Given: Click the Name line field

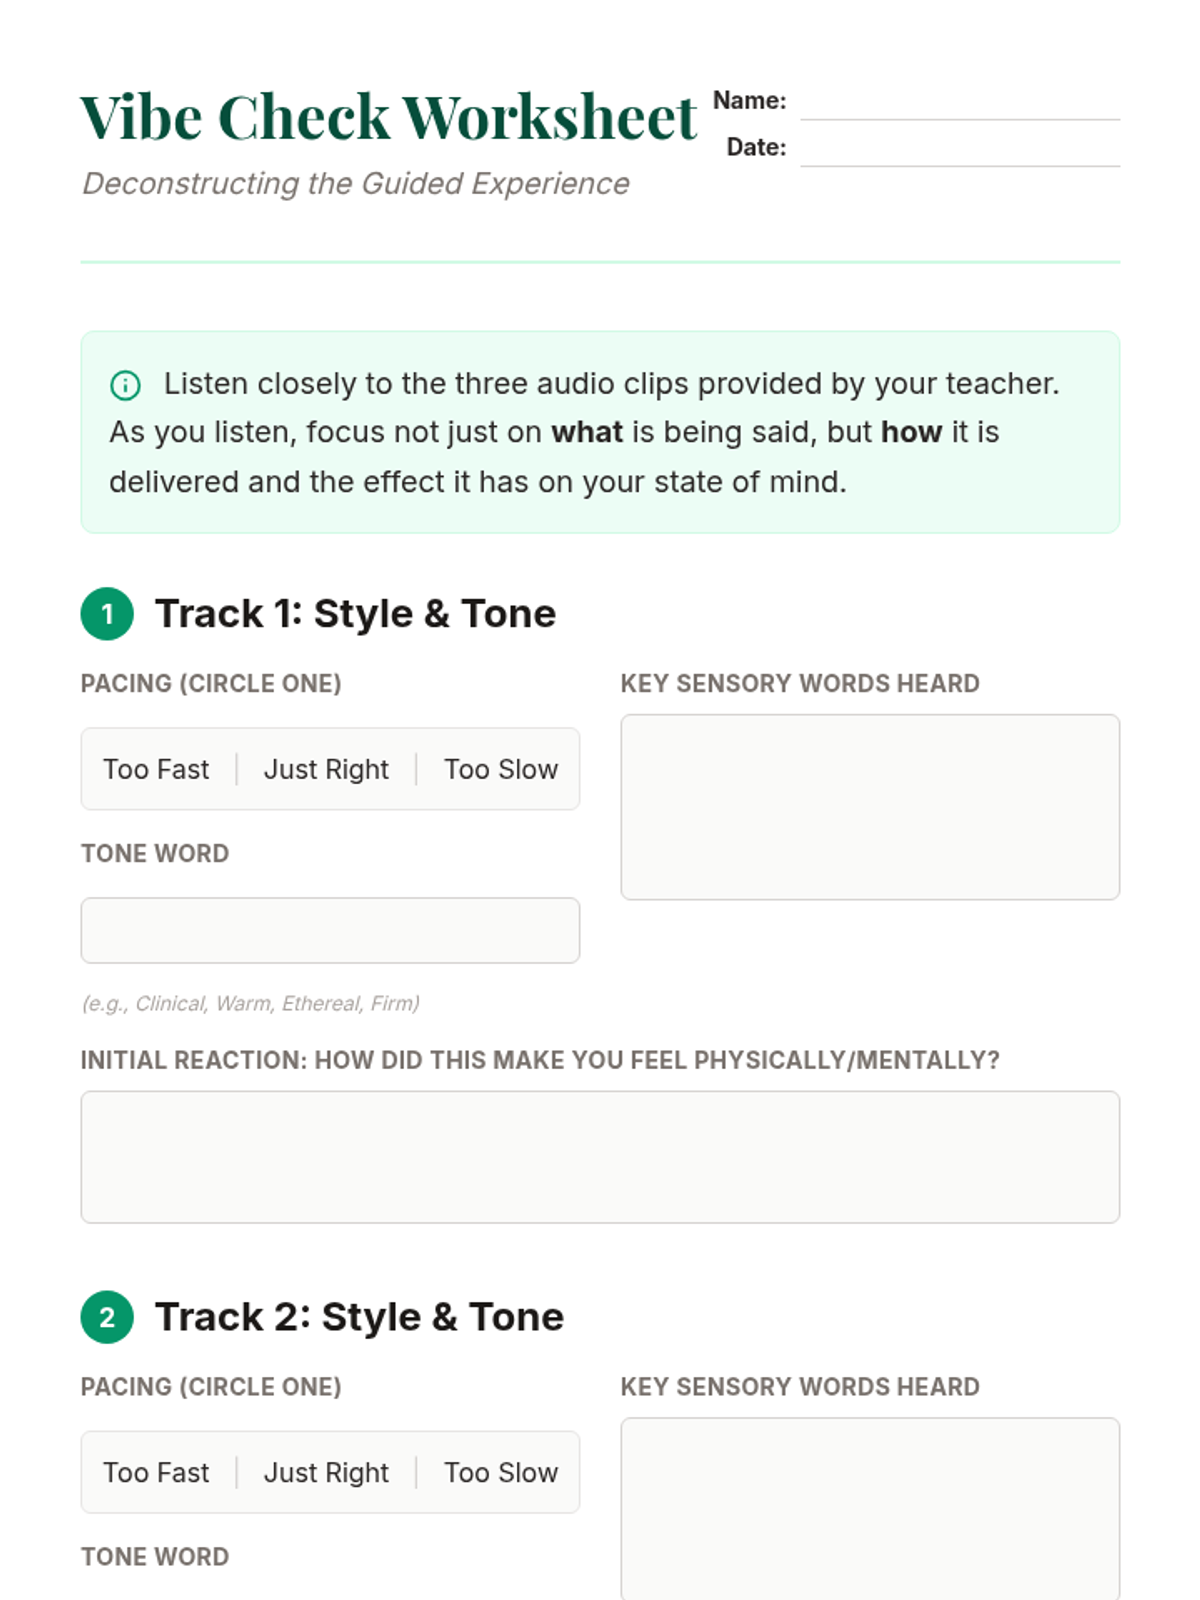Looking at the screenshot, I should [x=959, y=105].
